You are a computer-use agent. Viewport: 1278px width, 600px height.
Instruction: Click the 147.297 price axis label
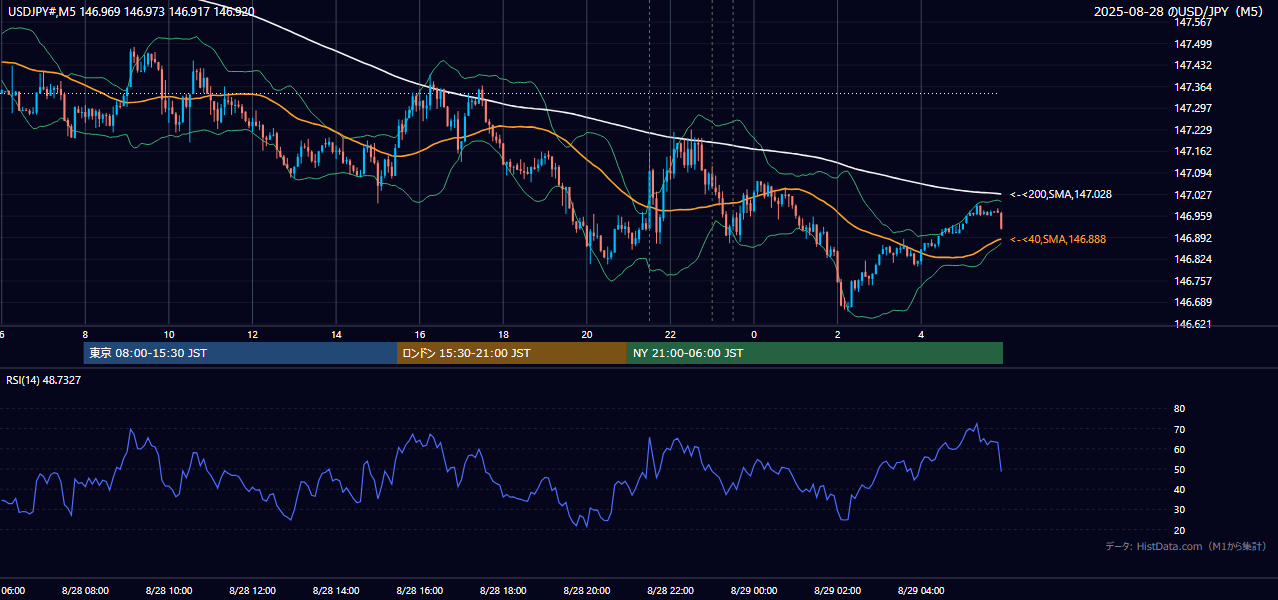coord(1193,108)
